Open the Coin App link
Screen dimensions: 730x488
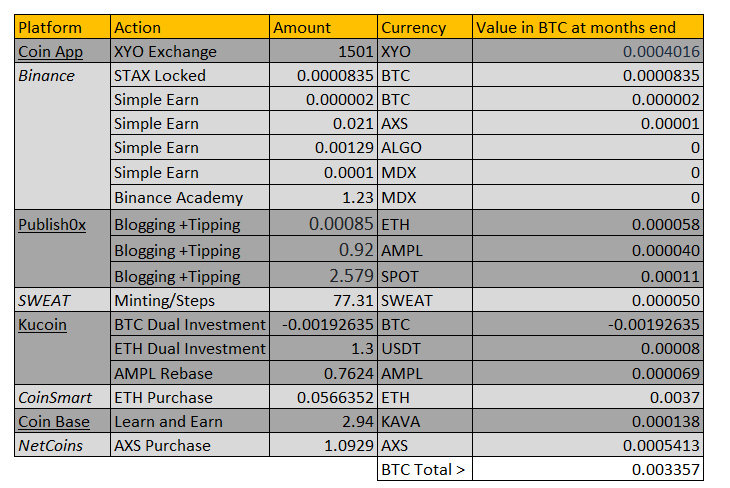click(x=50, y=52)
